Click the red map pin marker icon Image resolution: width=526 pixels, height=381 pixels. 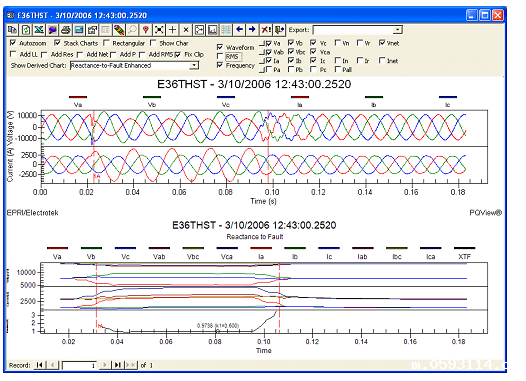pos(146,30)
